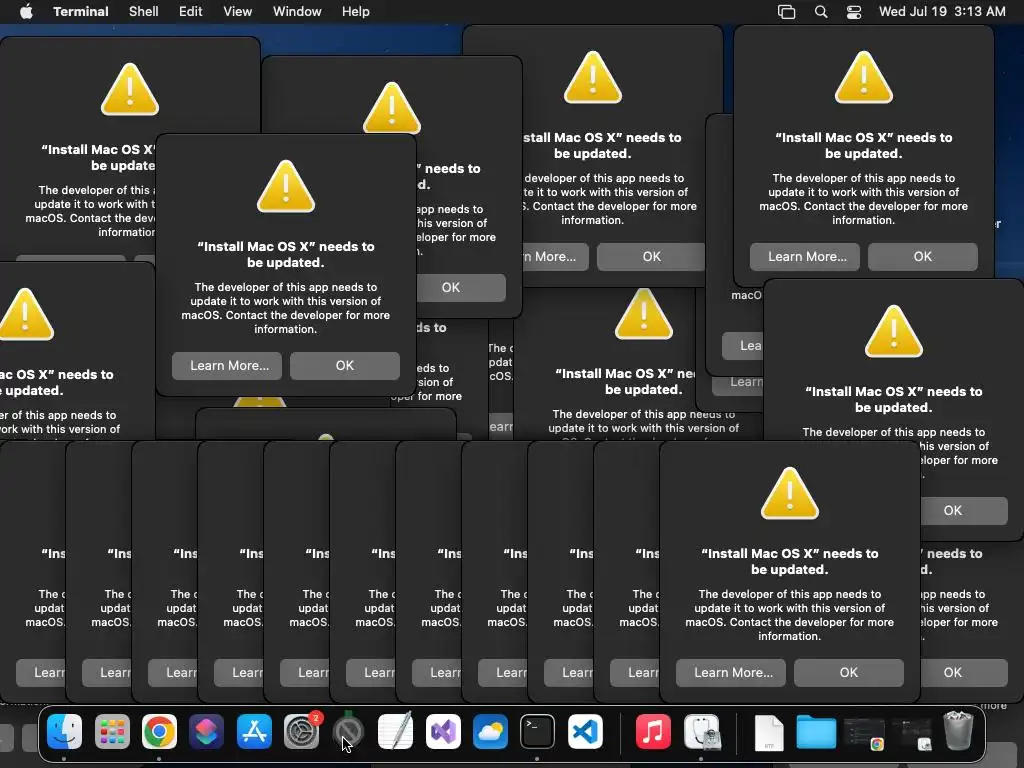Click Learn More in the dialog under the clock
The height and width of the screenshot is (768, 1024).
[805, 257]
